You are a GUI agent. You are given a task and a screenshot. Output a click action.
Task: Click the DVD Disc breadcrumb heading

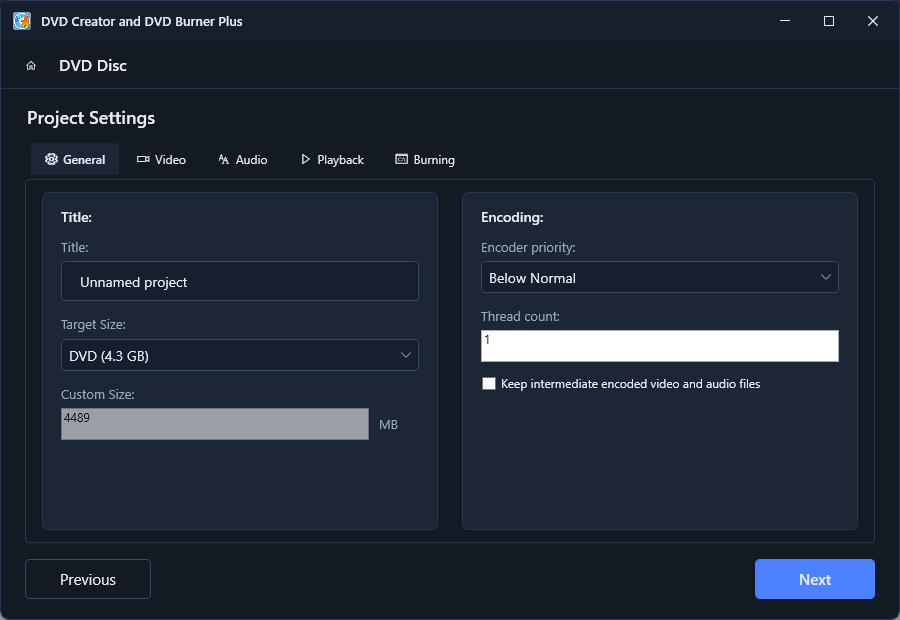click(93, 65)
